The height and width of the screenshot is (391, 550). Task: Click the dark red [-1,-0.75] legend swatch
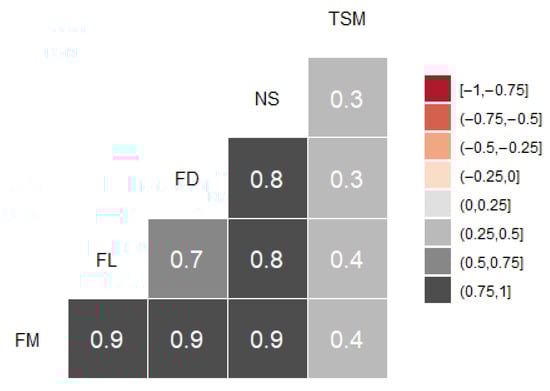(x=437, y=88)
